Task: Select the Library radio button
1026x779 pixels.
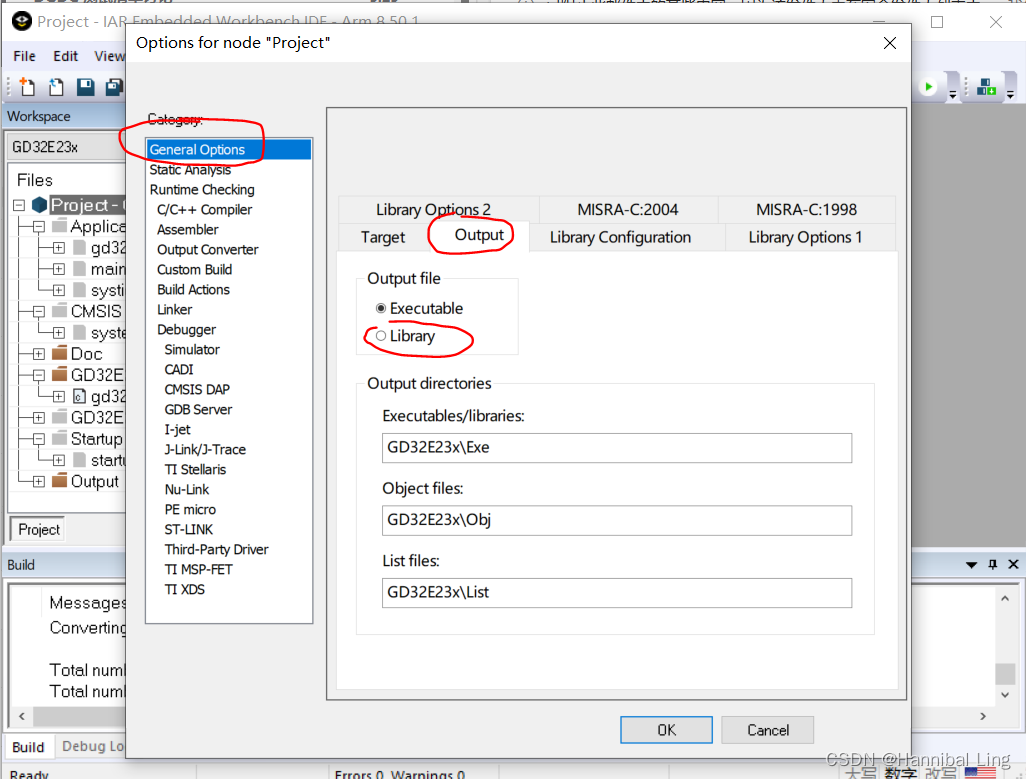Action: point(381,336)
